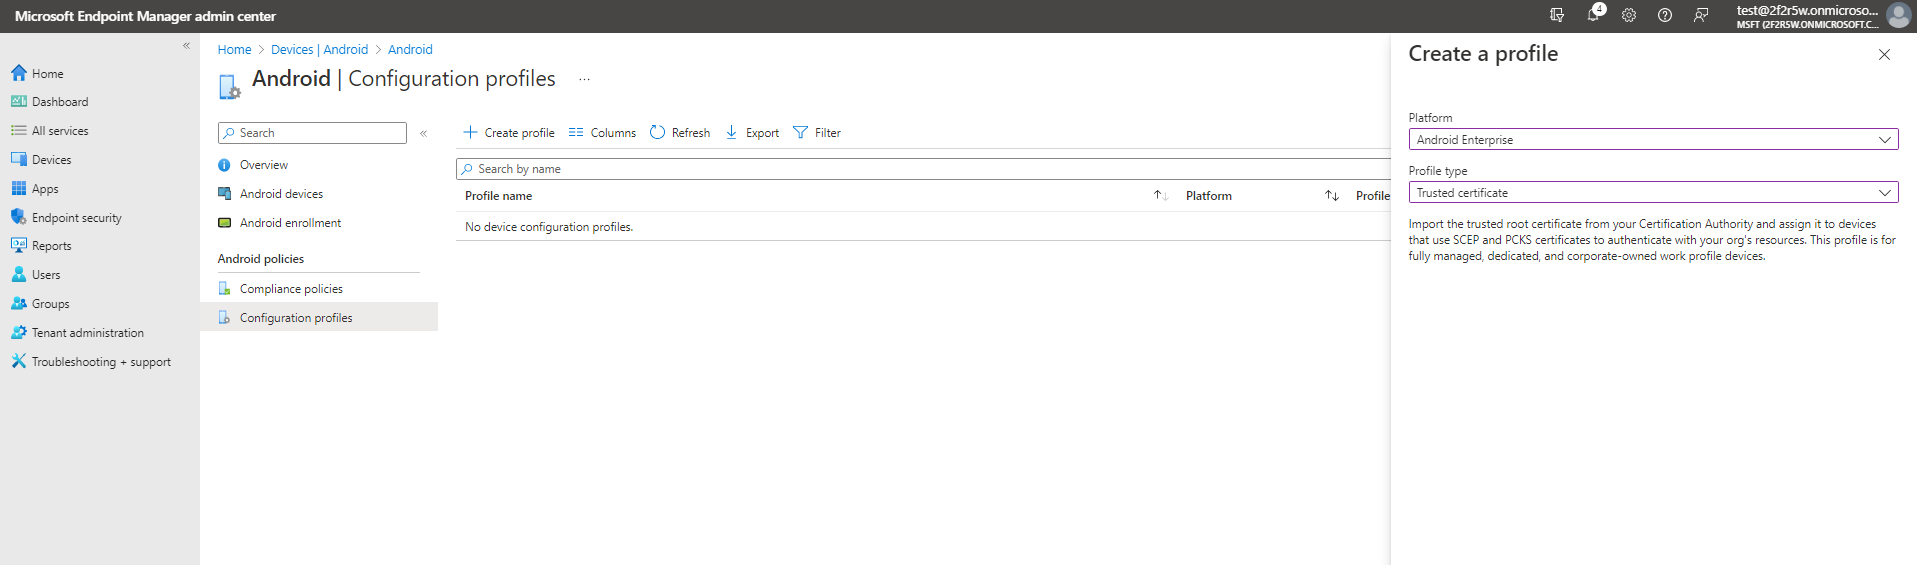Open the feedback icon in header

(x=1701, y=15)
